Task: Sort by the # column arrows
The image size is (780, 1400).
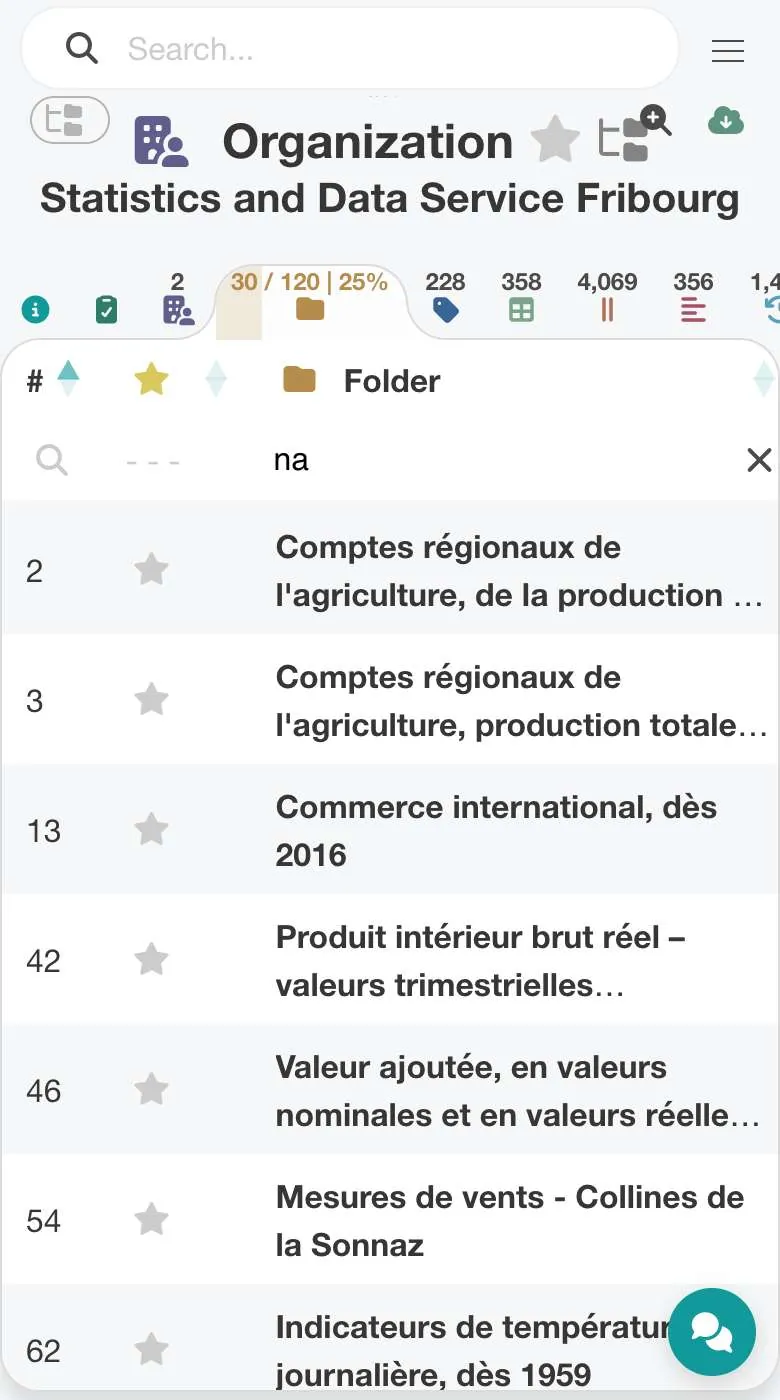Action: tap(67, 379)
